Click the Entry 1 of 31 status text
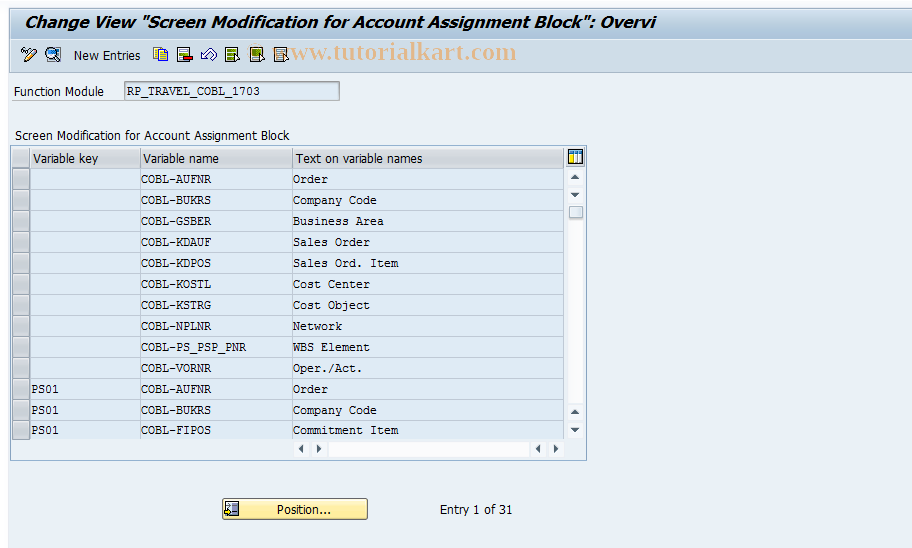The image size is (912, 548). tap(476, 510)
